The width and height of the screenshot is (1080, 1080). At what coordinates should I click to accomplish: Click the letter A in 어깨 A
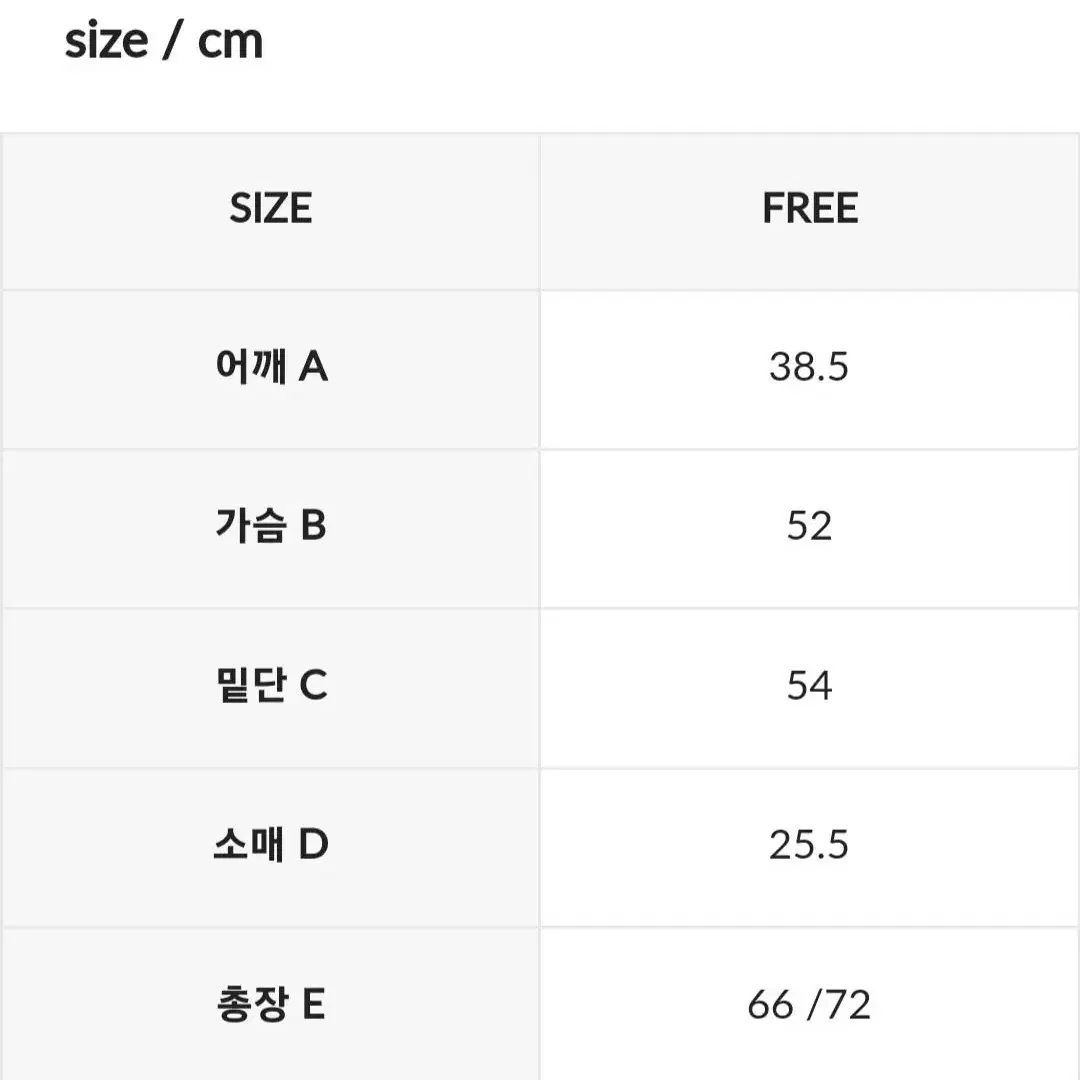pyautogui.click(x=313, y=366)
